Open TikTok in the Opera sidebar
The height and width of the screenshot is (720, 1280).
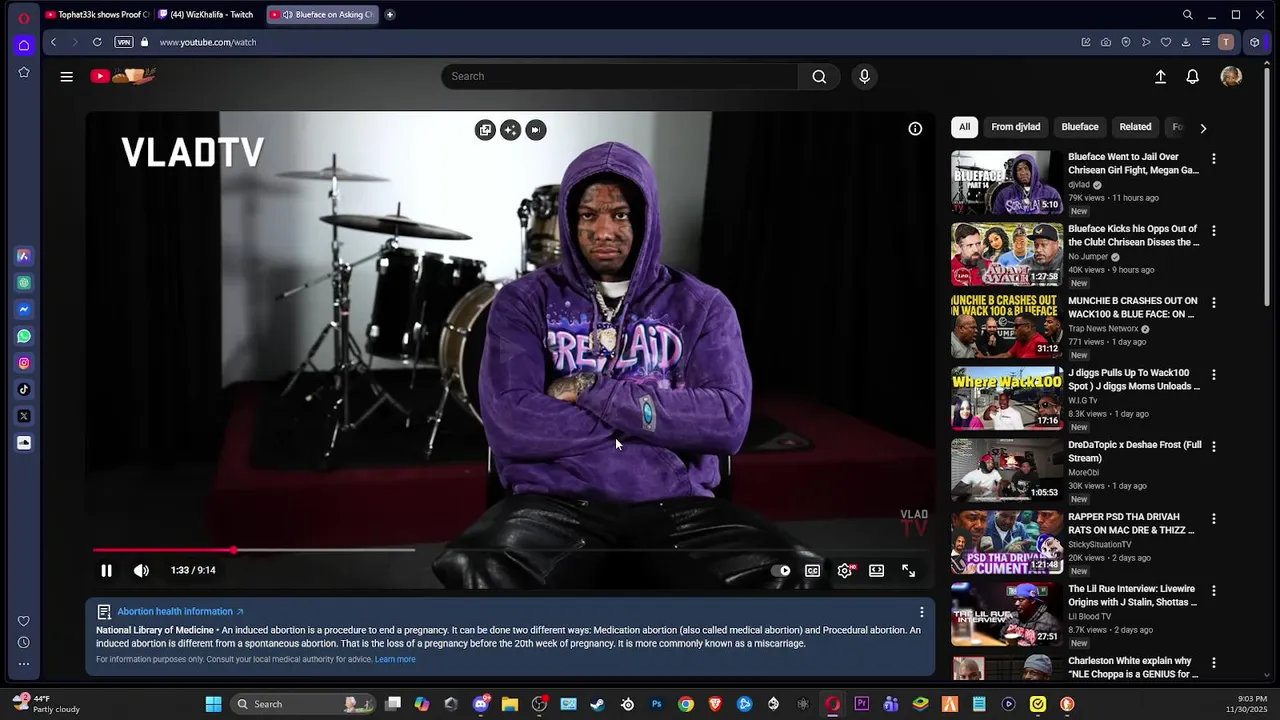point(24,389)
